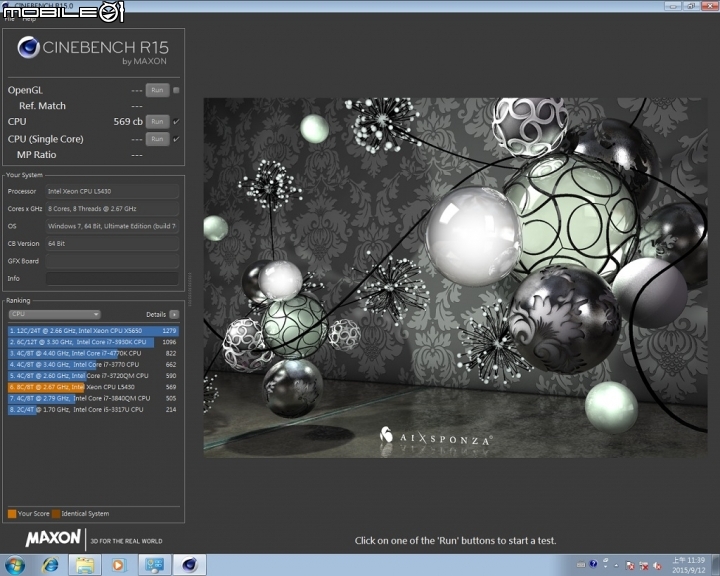Open the Help menu
720x576 pixels.
[x=29, y=19]
